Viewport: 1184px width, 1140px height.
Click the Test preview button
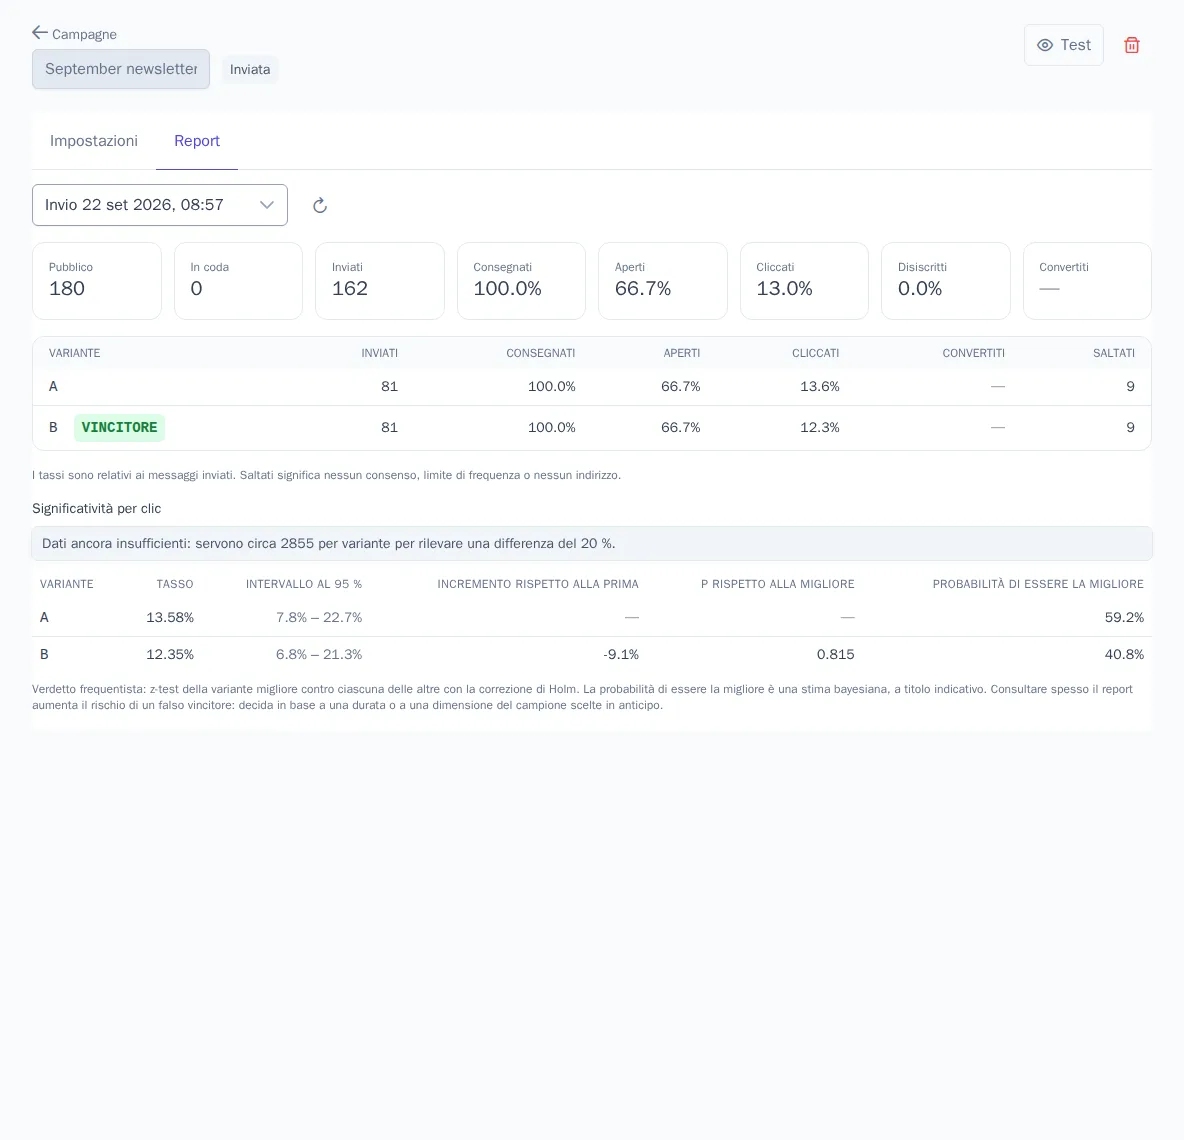1063,45
